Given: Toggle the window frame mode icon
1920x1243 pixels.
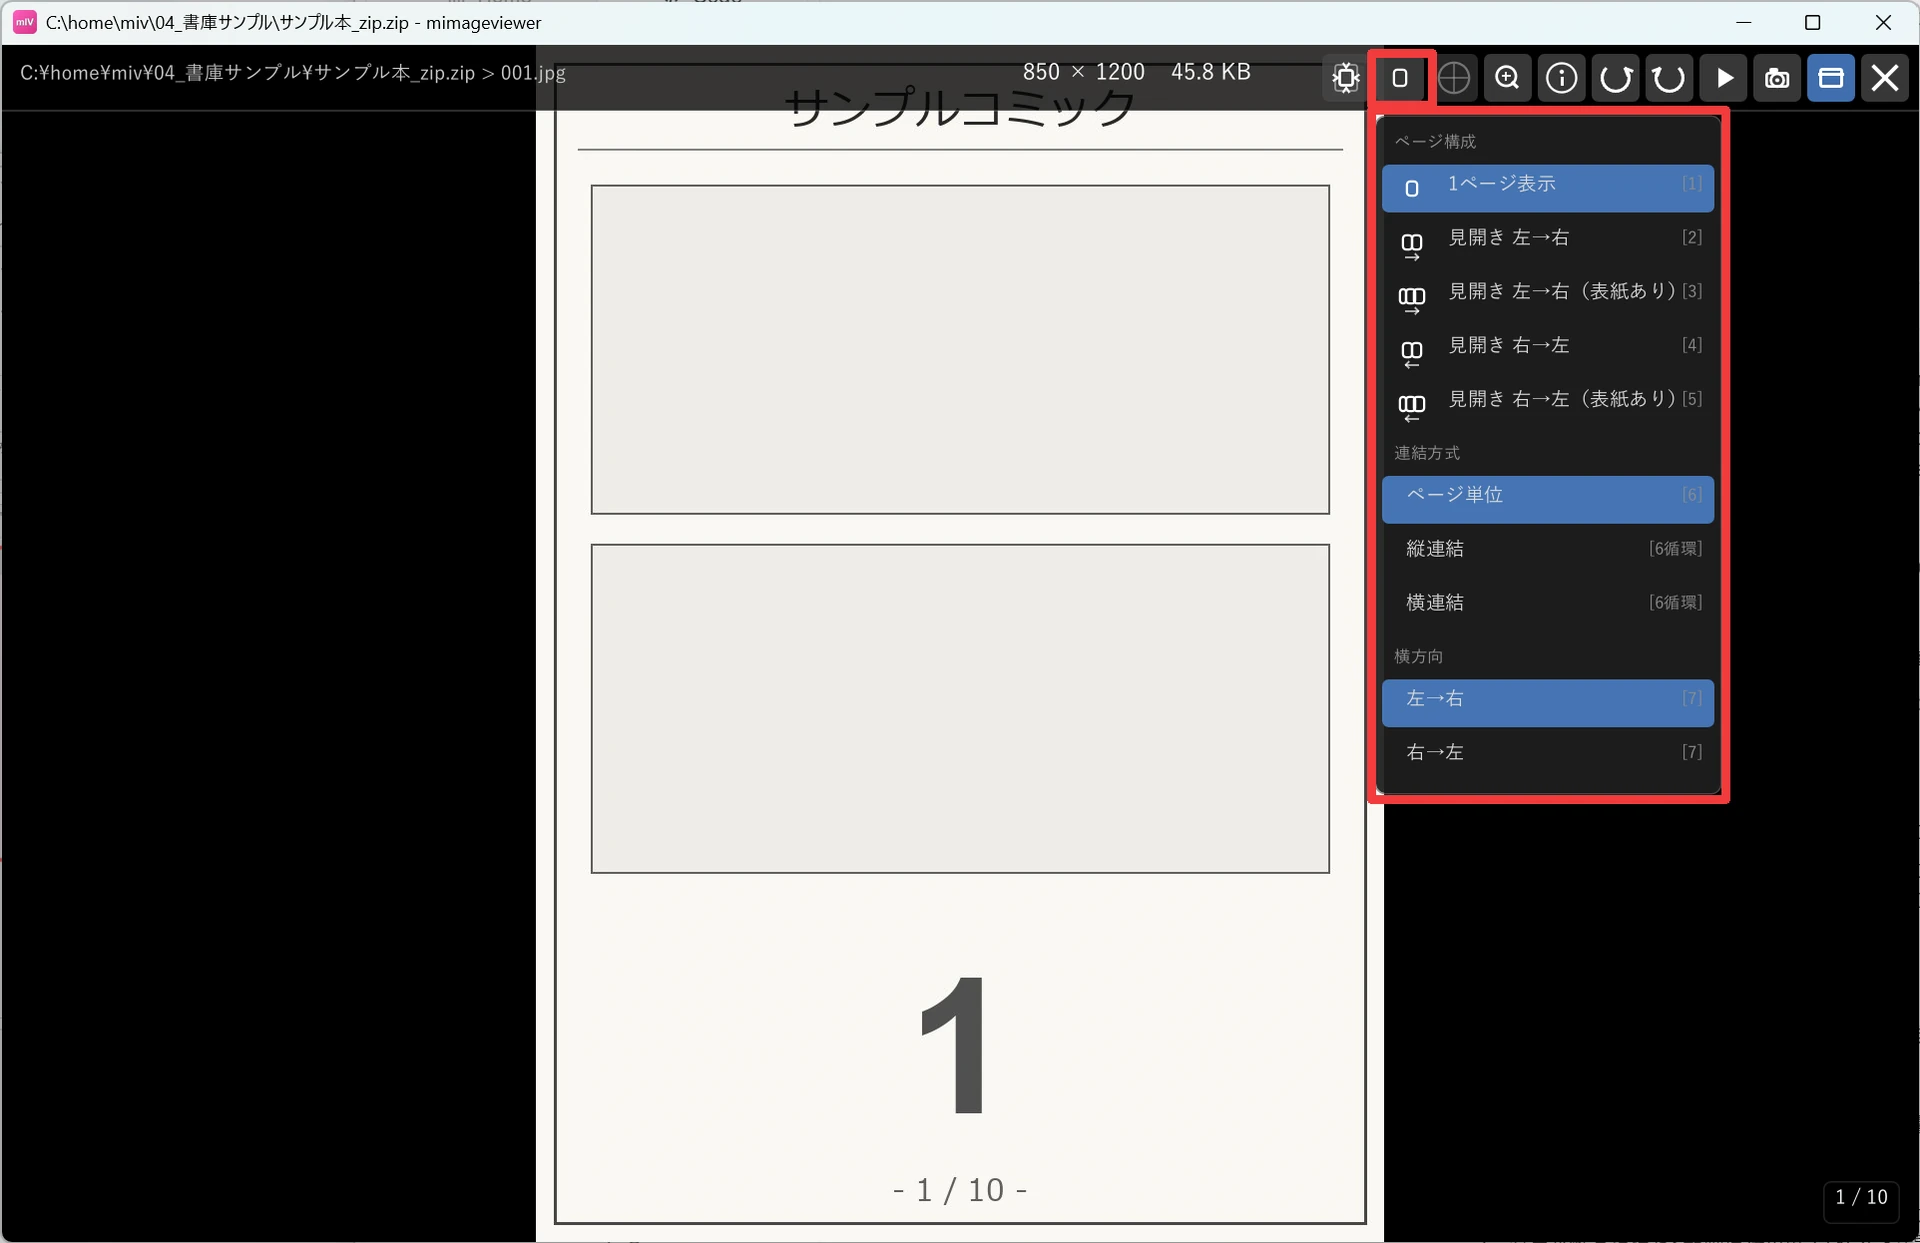Looking at the screenshot, I should (x=1831, y=78).
